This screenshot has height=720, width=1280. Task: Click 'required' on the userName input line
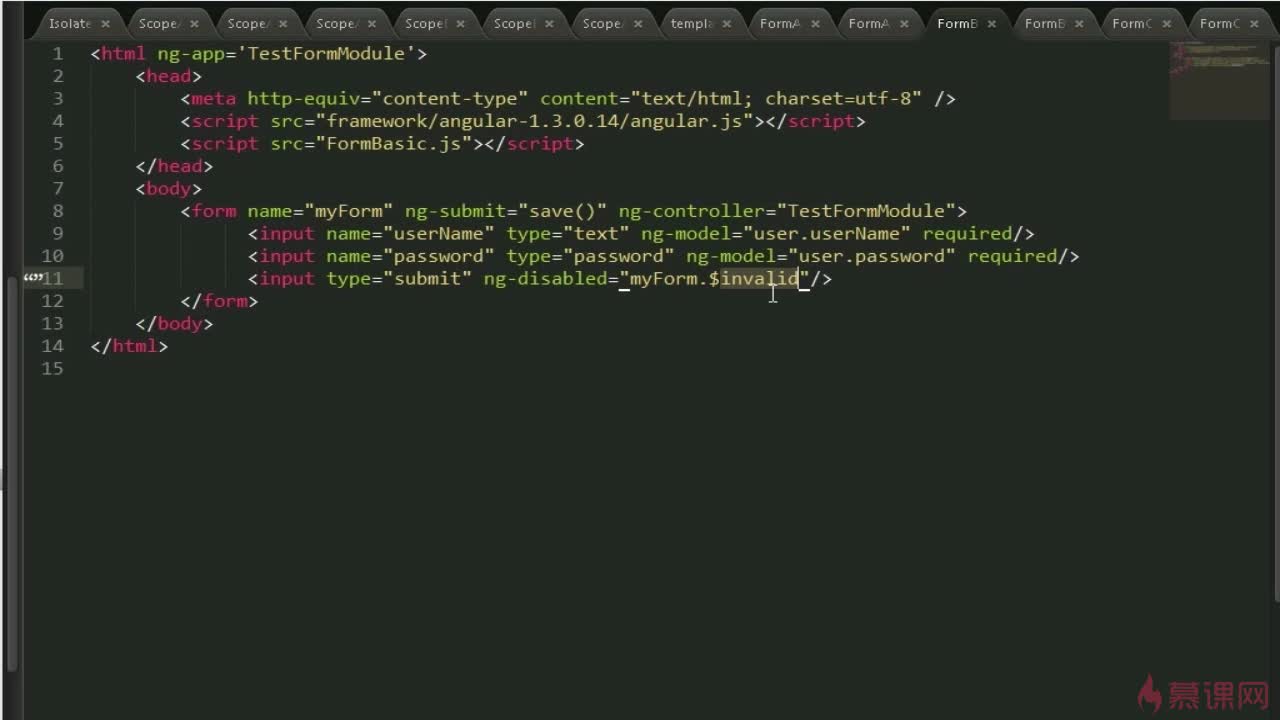967,233
